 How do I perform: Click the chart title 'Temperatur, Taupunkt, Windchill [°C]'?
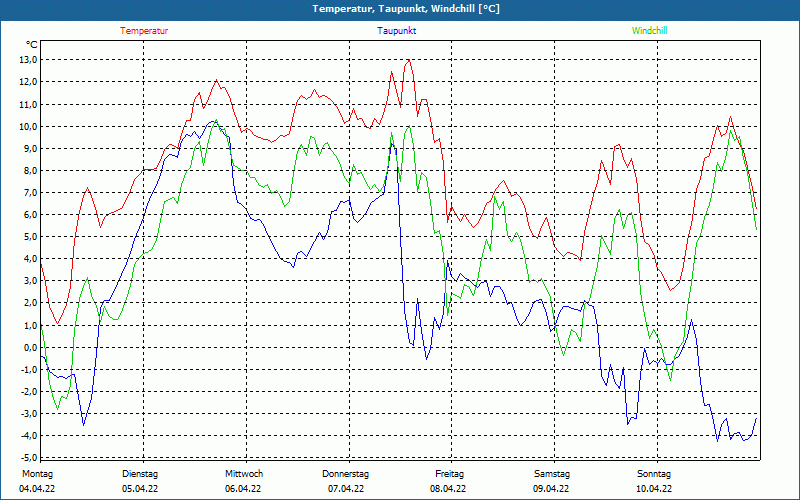click(406, 9)
